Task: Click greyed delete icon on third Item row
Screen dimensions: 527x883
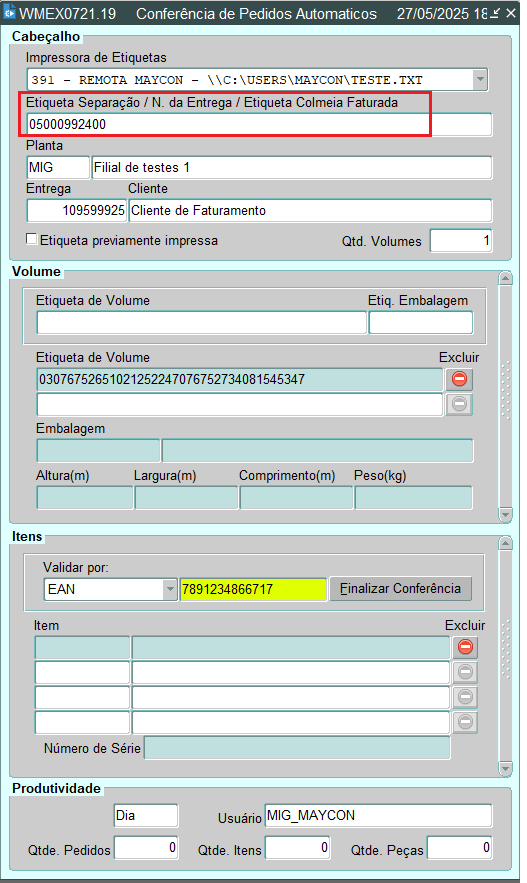Action: click(465, 697)
